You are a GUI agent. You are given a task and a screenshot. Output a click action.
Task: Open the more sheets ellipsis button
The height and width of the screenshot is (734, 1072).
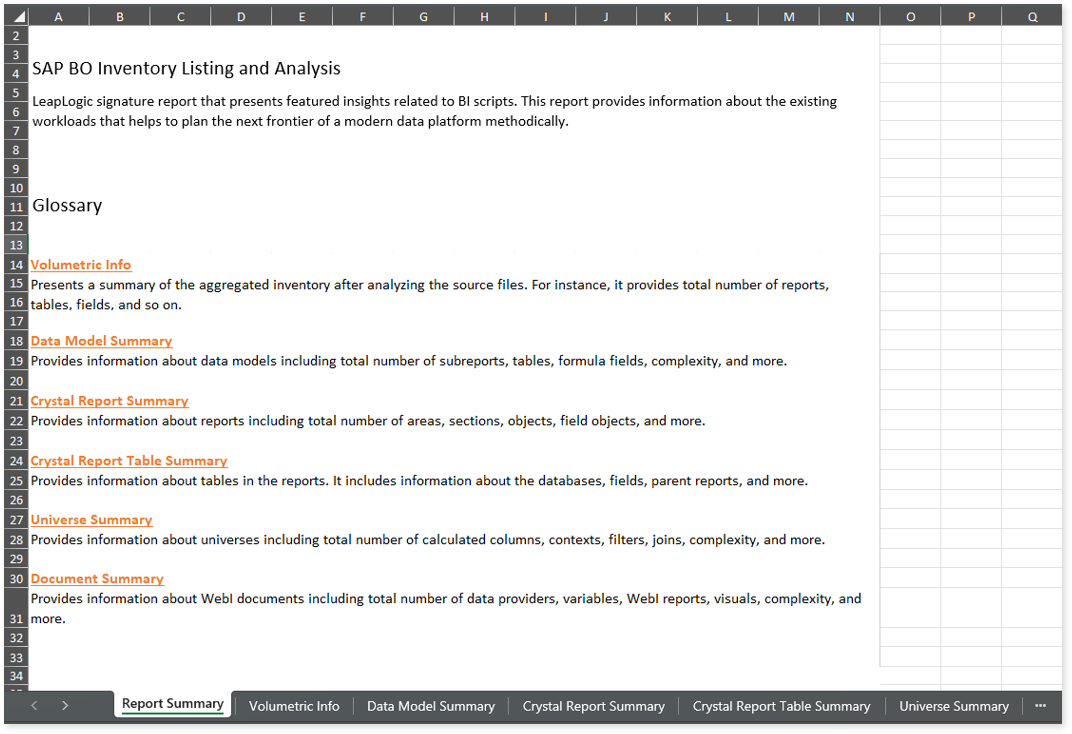(x=1041, y=705)
